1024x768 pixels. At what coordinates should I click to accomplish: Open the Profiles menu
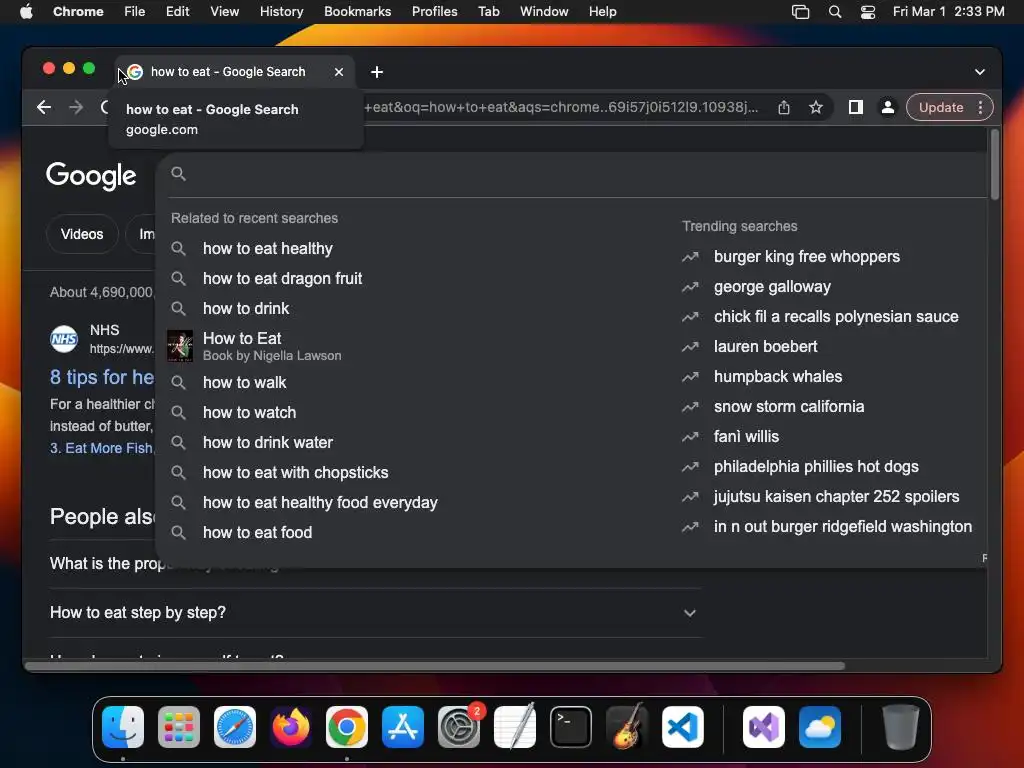pyautogui.click(x=434, y=12)
